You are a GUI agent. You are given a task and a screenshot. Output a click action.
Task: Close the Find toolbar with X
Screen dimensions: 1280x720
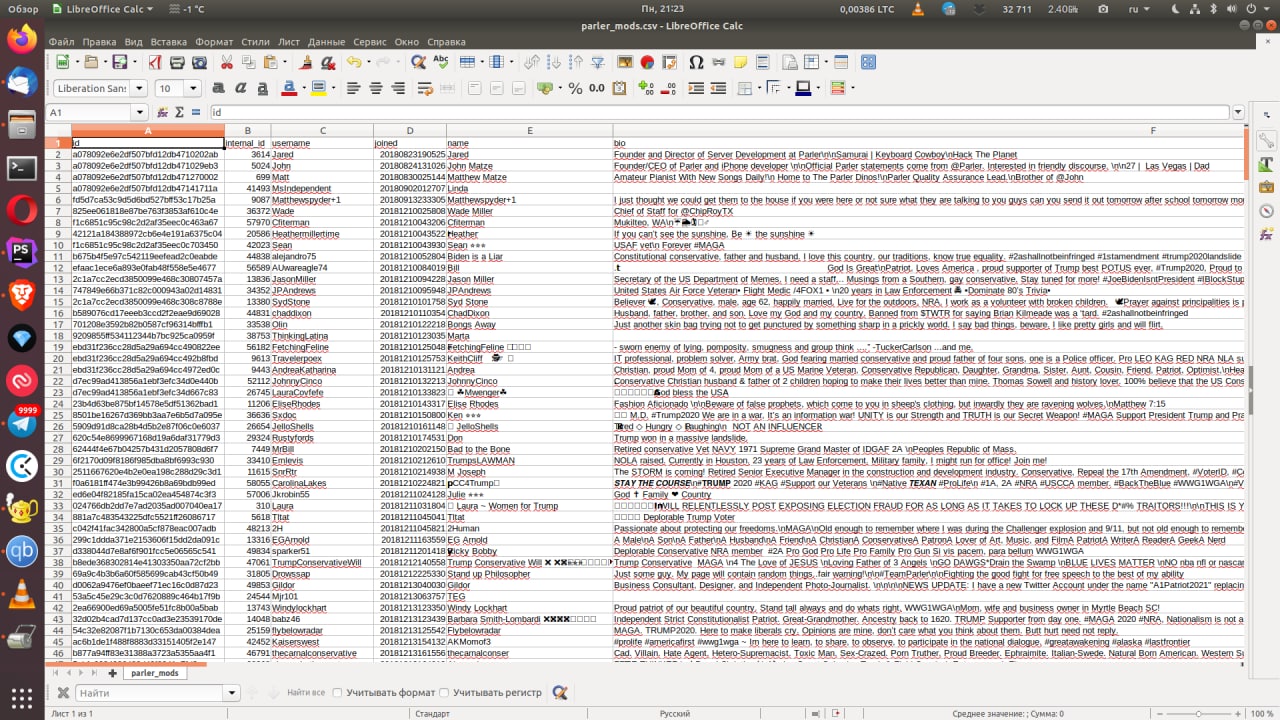(x=62, y=692)
